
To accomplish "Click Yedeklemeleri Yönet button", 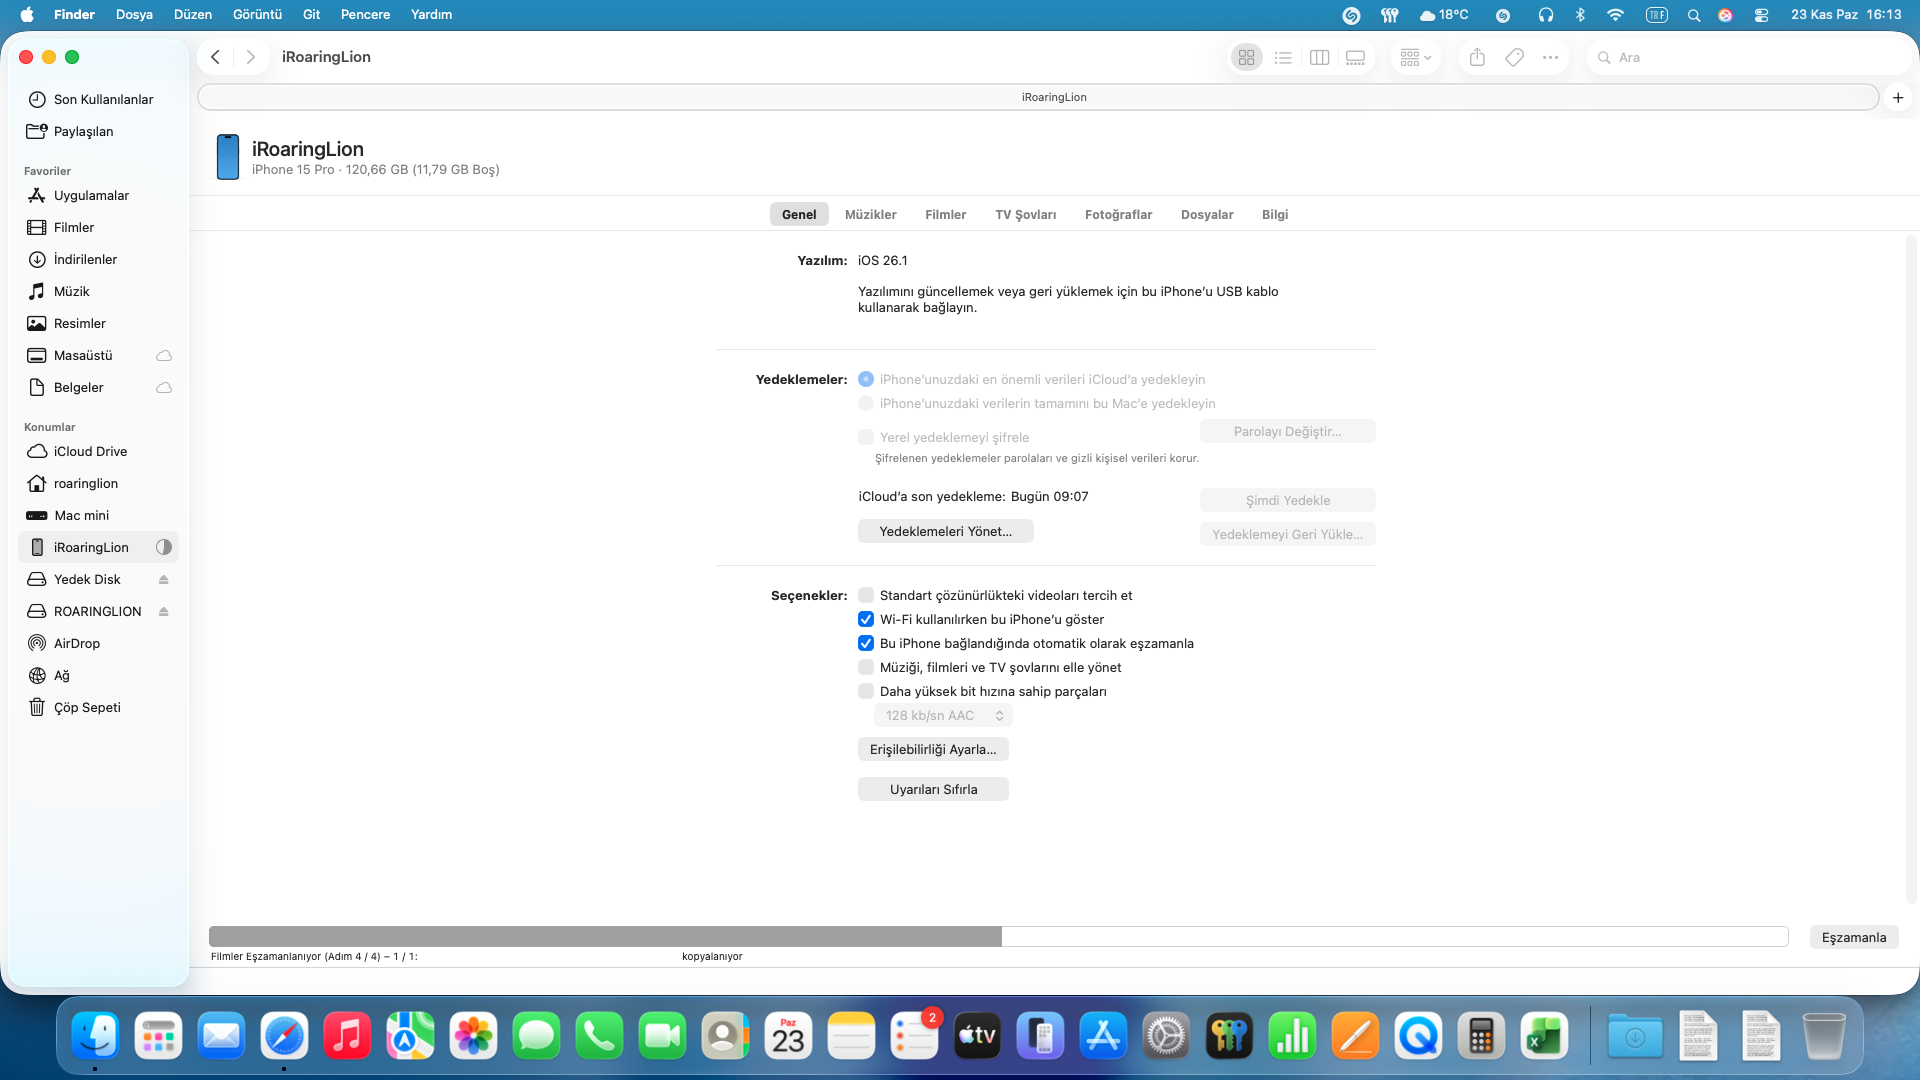I will point(945,531).
